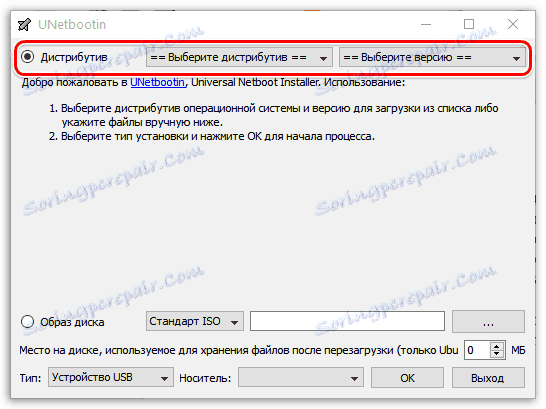Click the Выход button
546x409 pixels.
[x=488, y=377]
